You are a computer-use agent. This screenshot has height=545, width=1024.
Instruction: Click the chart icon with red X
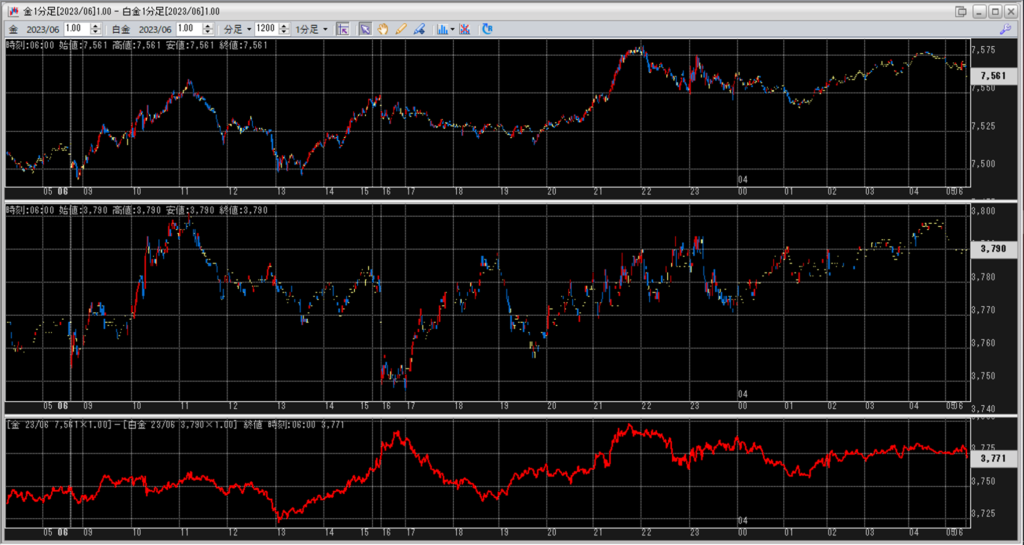coord(466,29)
